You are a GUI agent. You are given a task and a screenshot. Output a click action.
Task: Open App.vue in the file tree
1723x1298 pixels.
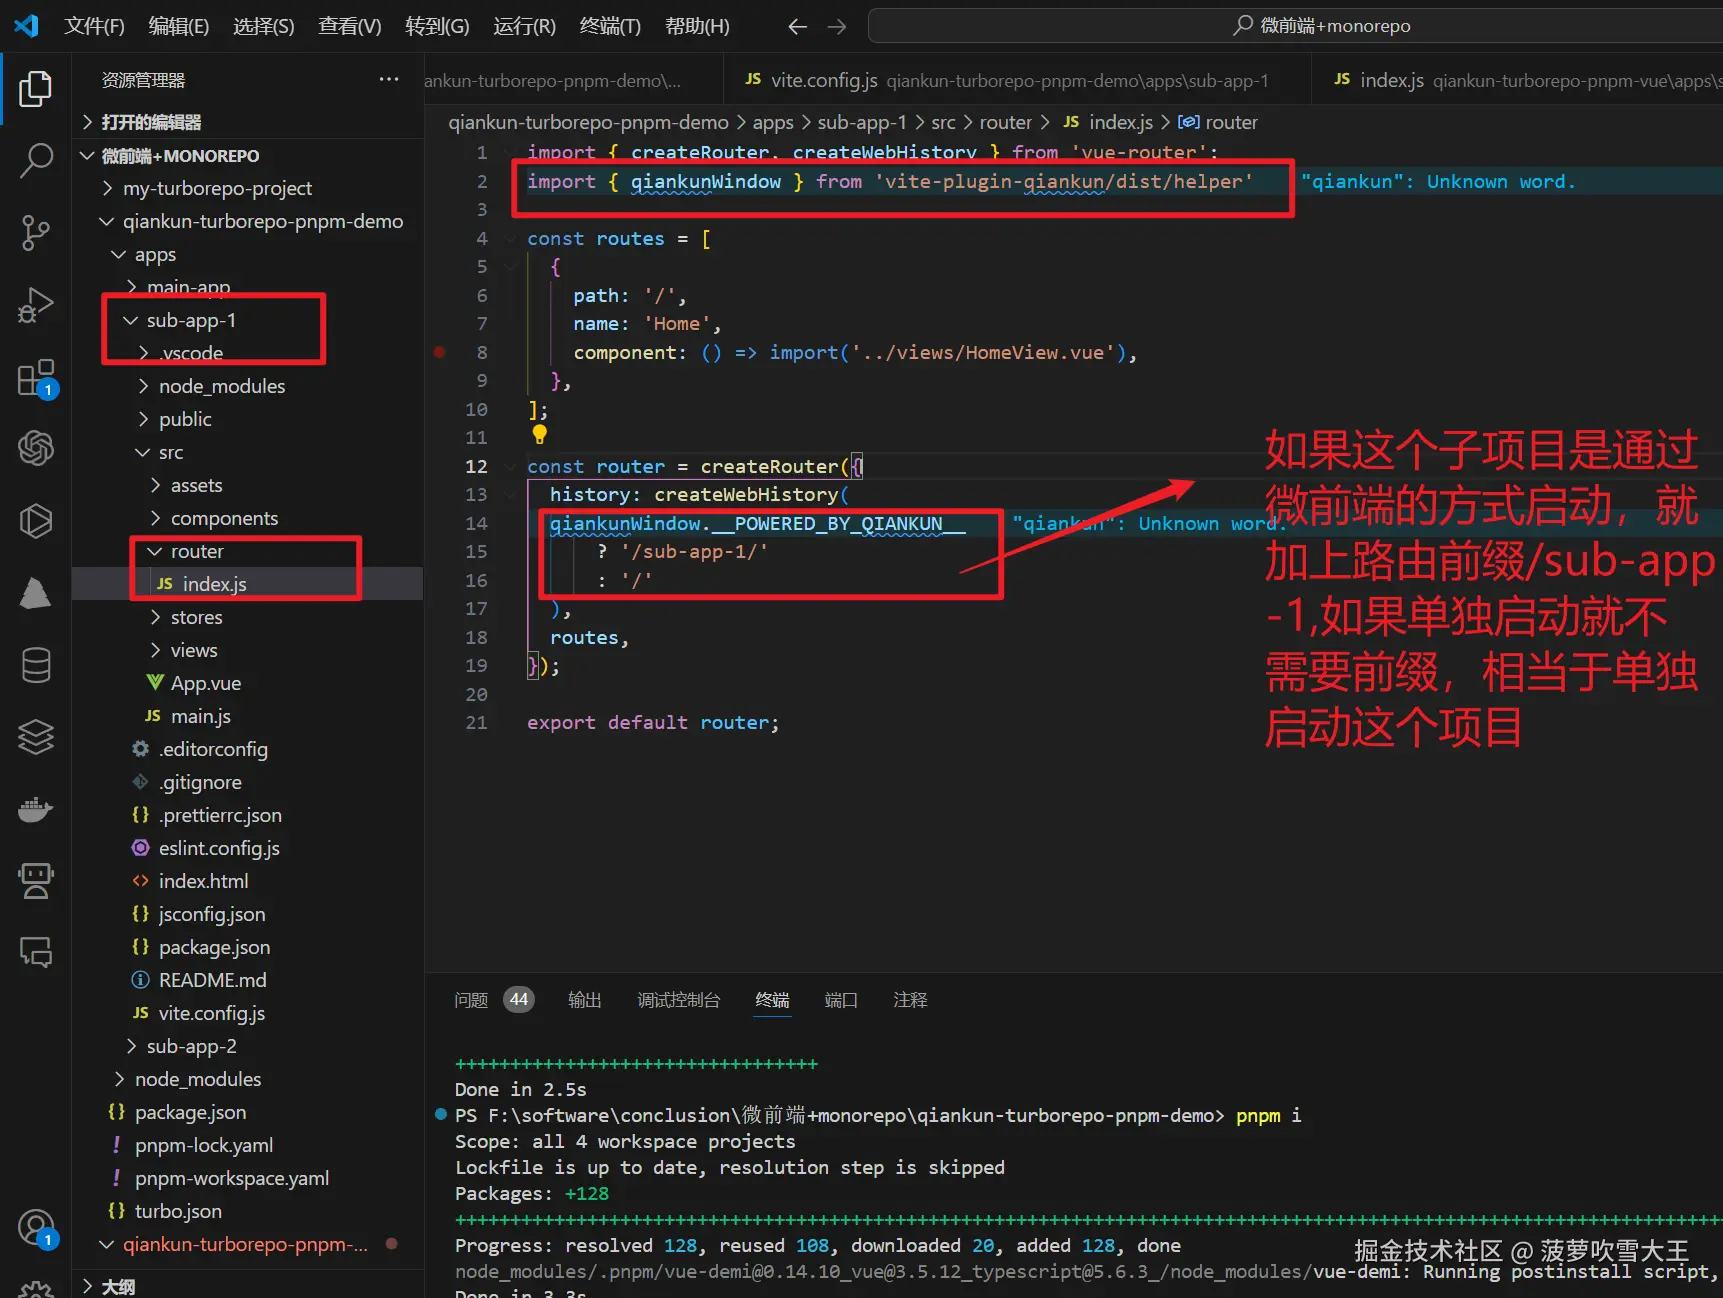click(247, 683)
